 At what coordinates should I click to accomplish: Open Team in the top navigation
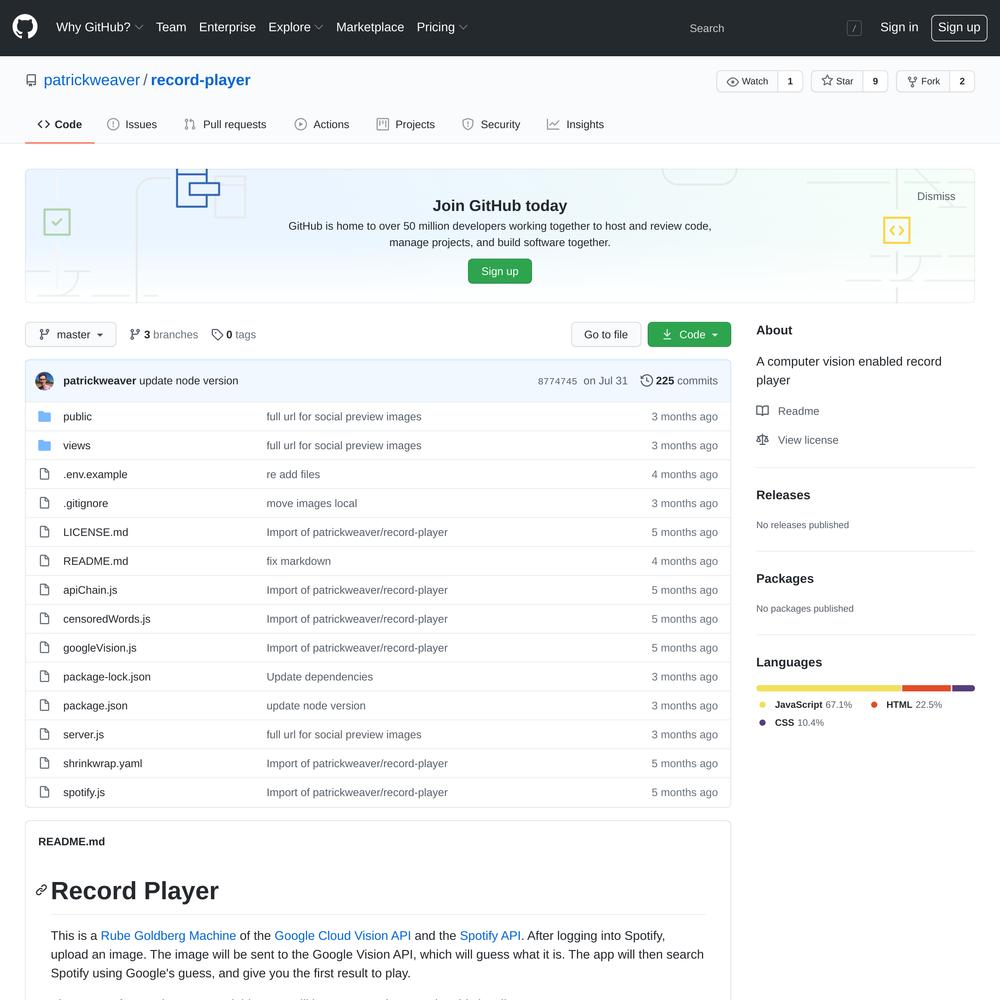pos(171,27)
